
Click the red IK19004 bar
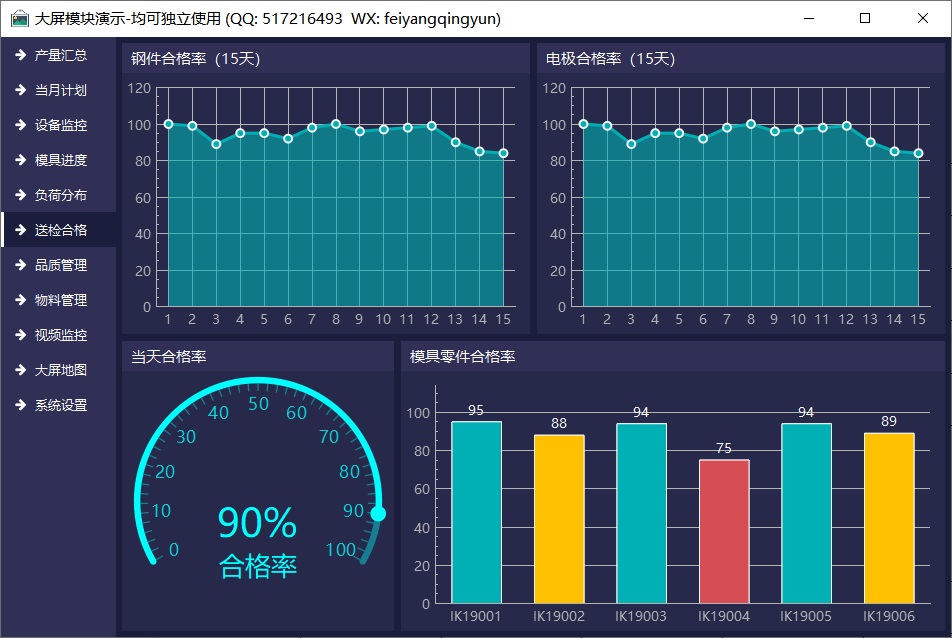[x=724, y=531]
